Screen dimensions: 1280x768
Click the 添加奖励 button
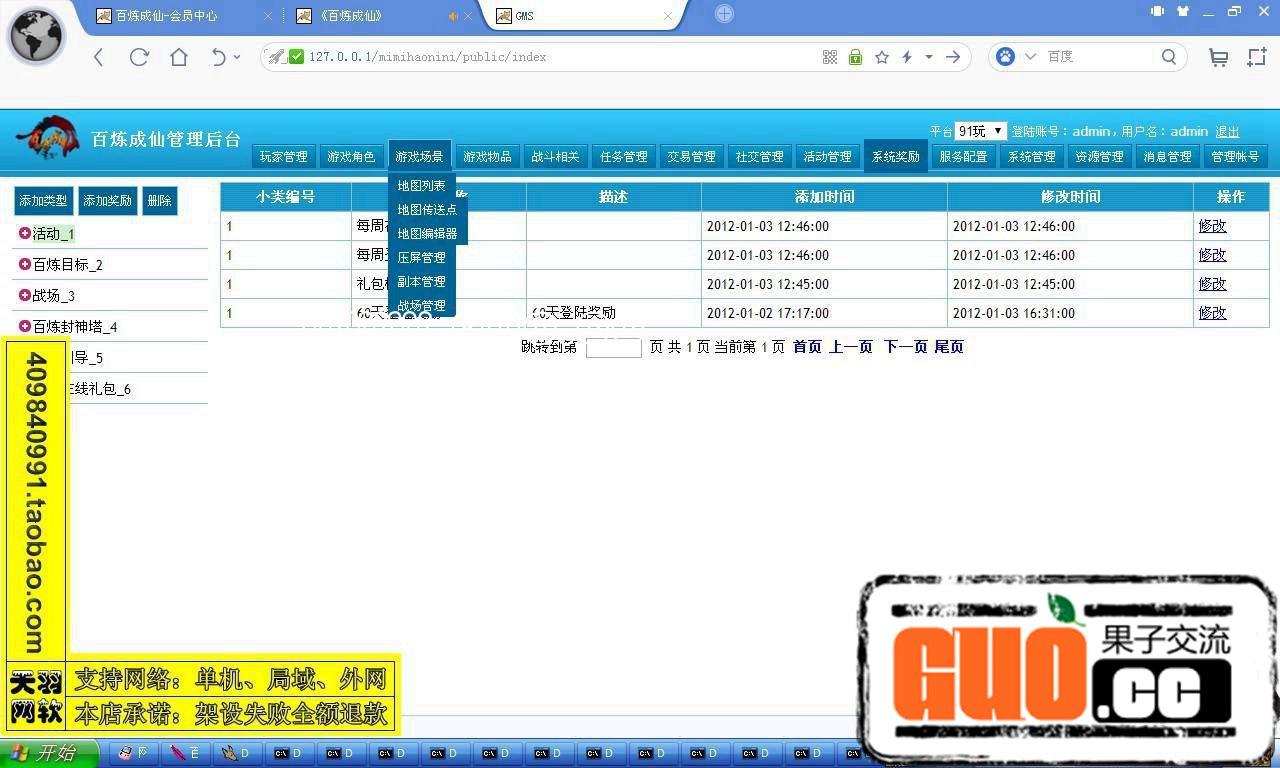[107, 201]
